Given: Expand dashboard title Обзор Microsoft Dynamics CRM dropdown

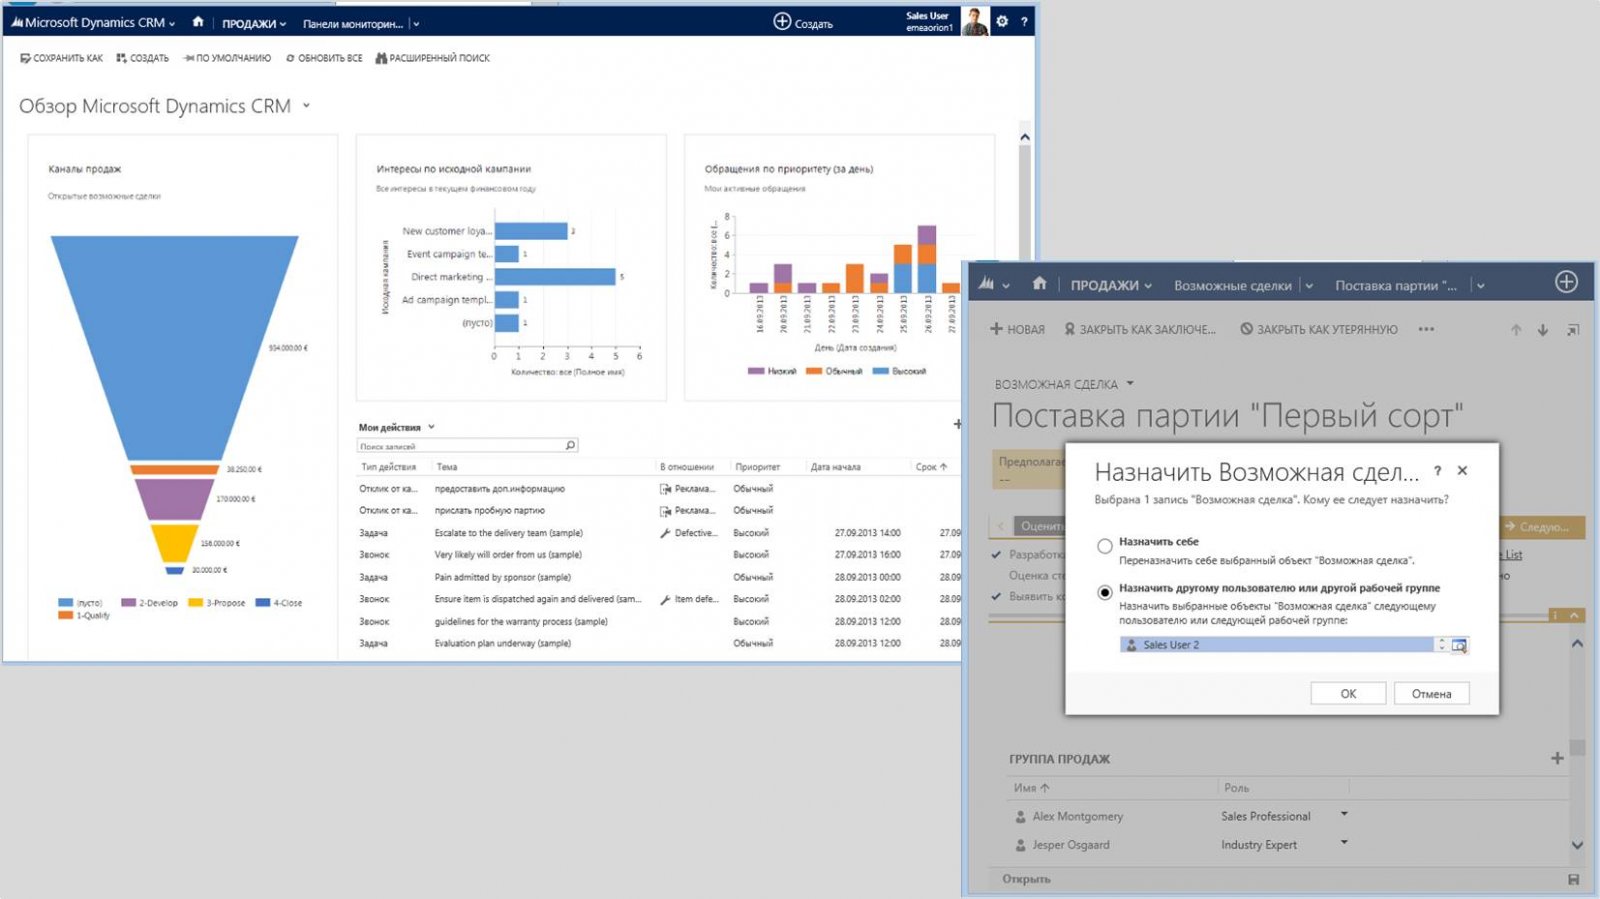Looking at the screenshot, I should tap(306, 105).
